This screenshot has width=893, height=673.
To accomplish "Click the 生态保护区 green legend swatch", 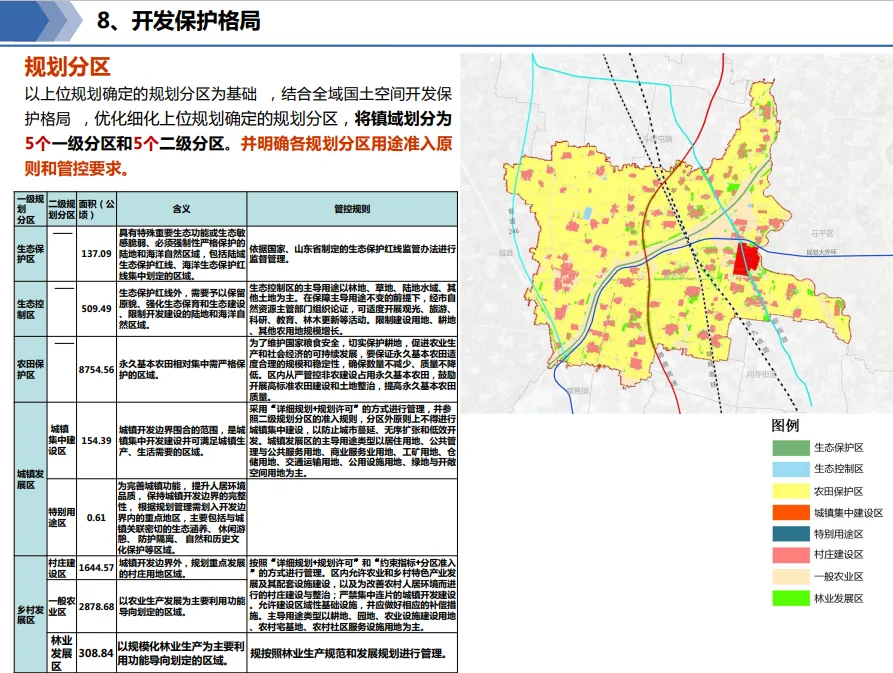I will point(789,446).
